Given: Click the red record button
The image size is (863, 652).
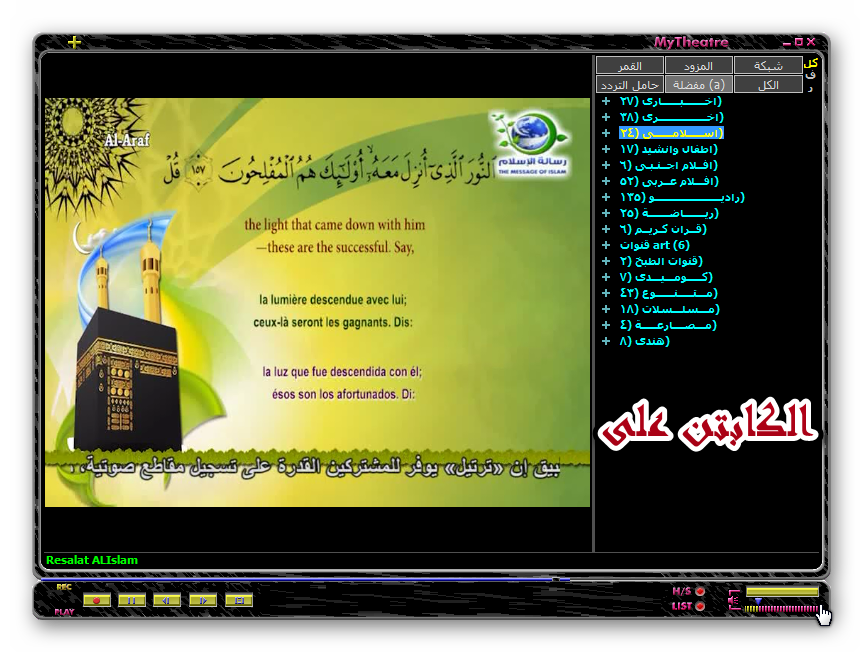Looking at the screenshot, I should [97, 600].
